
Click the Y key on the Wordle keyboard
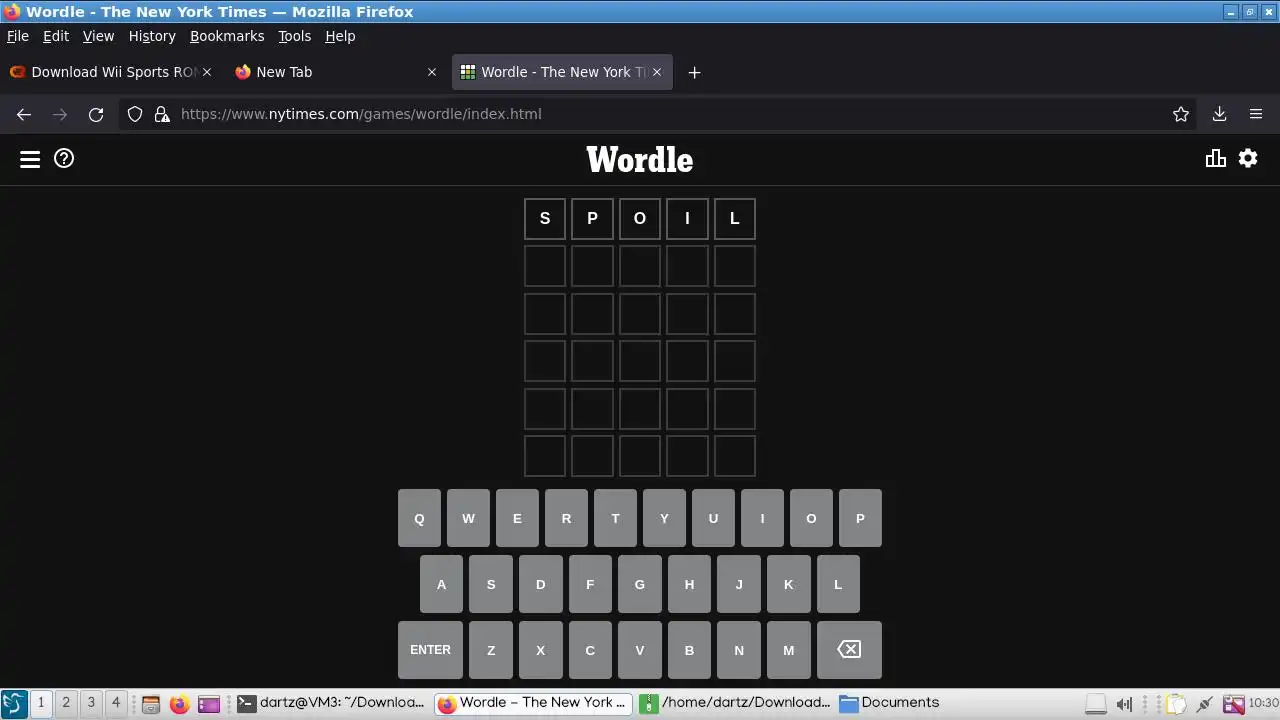tap(664, 518)
